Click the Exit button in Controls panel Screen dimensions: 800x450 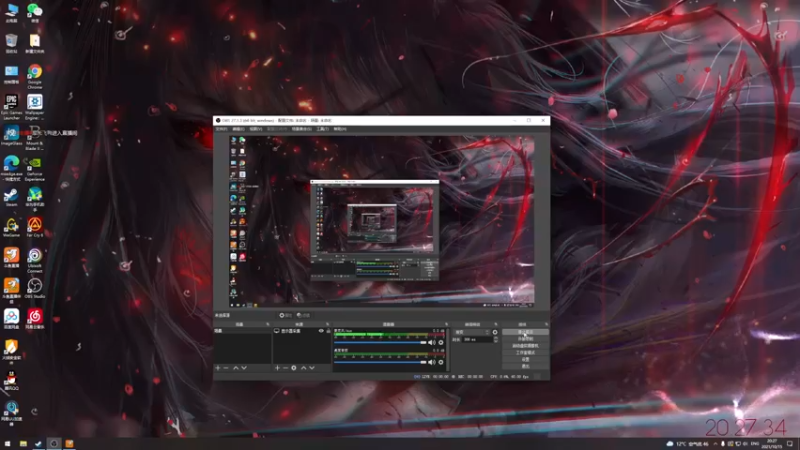pyautogui.click(x=526, y=366)
